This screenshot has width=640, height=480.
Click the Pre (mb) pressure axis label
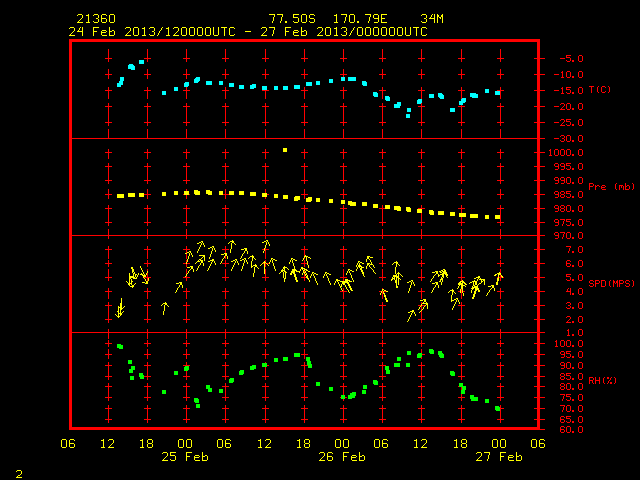pyautogui.click(x=611, y=187)
